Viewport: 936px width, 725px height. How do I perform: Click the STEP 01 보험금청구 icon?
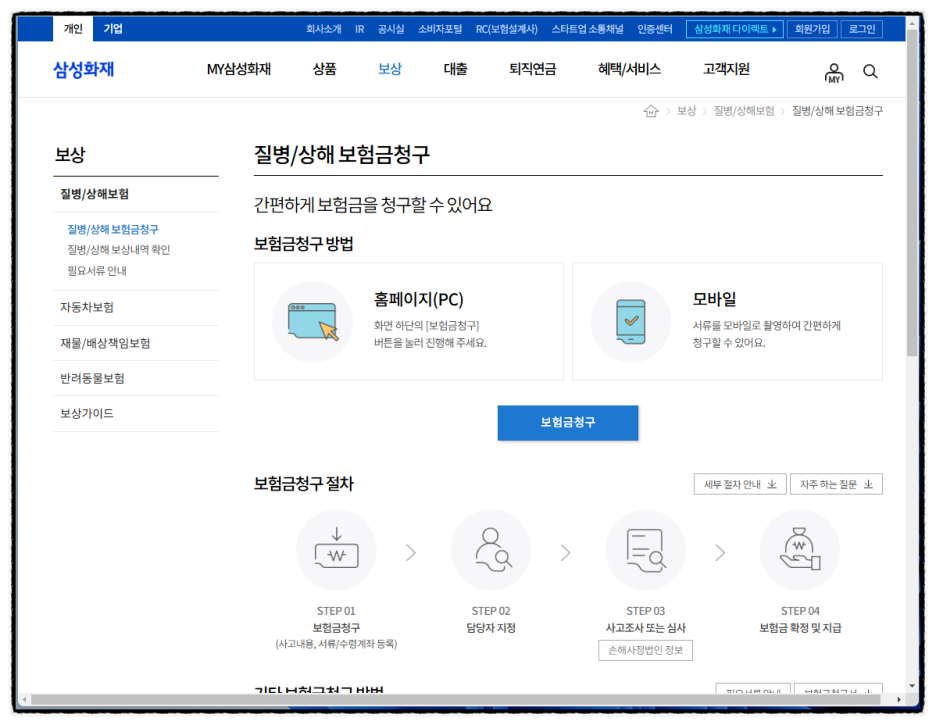coord(337,550)
